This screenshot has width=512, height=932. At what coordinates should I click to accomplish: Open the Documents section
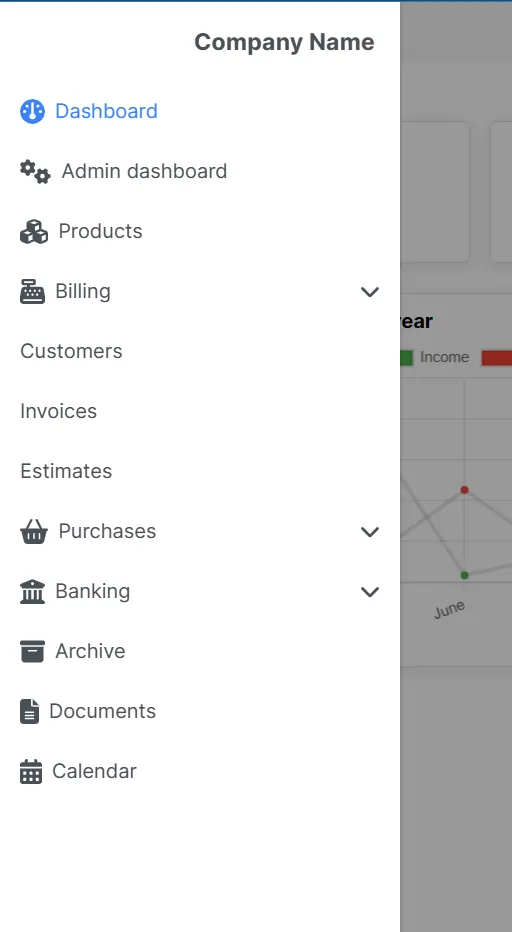[x=102, y=711]
